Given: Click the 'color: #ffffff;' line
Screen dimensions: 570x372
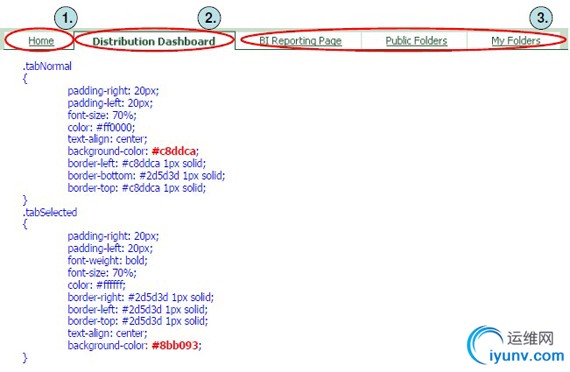Looking at the screenshot, I should (97, 285).
